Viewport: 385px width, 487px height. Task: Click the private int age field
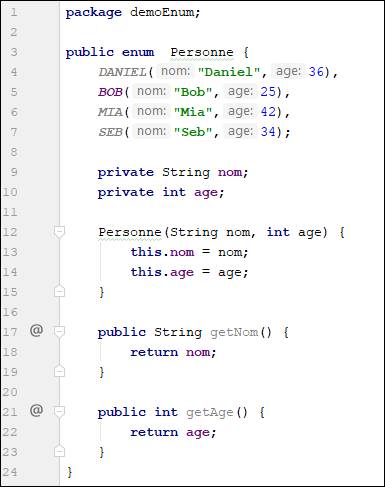[x=161, y=192]
